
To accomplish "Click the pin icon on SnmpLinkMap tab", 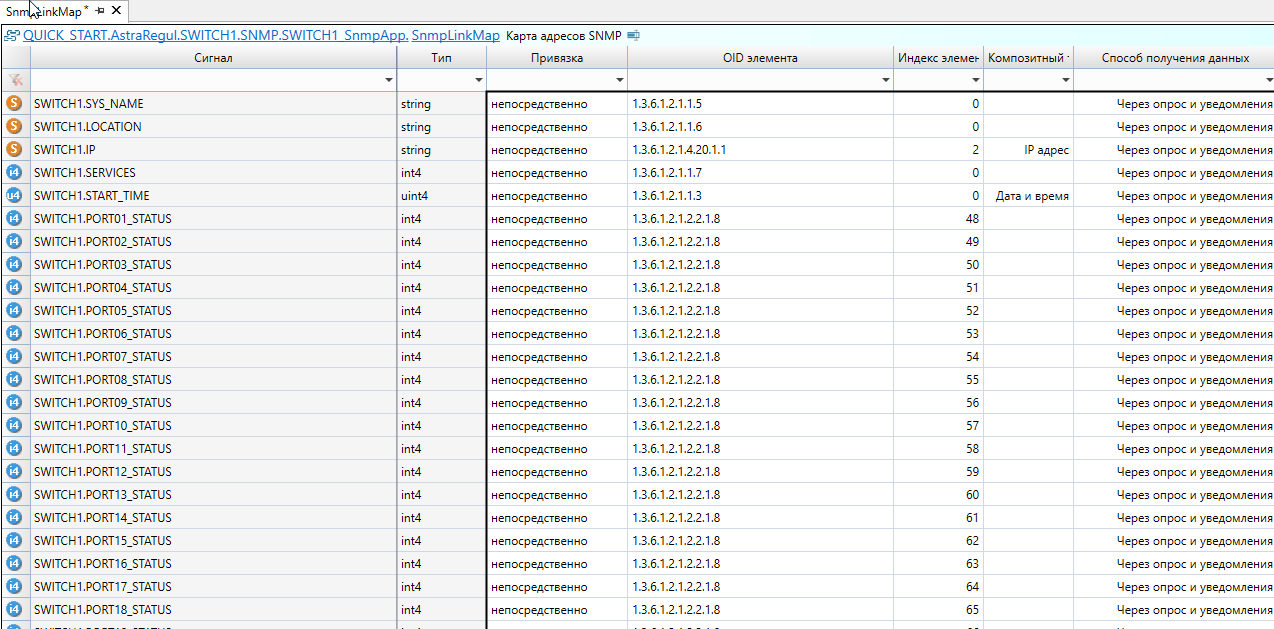I will tap(100, 10).
